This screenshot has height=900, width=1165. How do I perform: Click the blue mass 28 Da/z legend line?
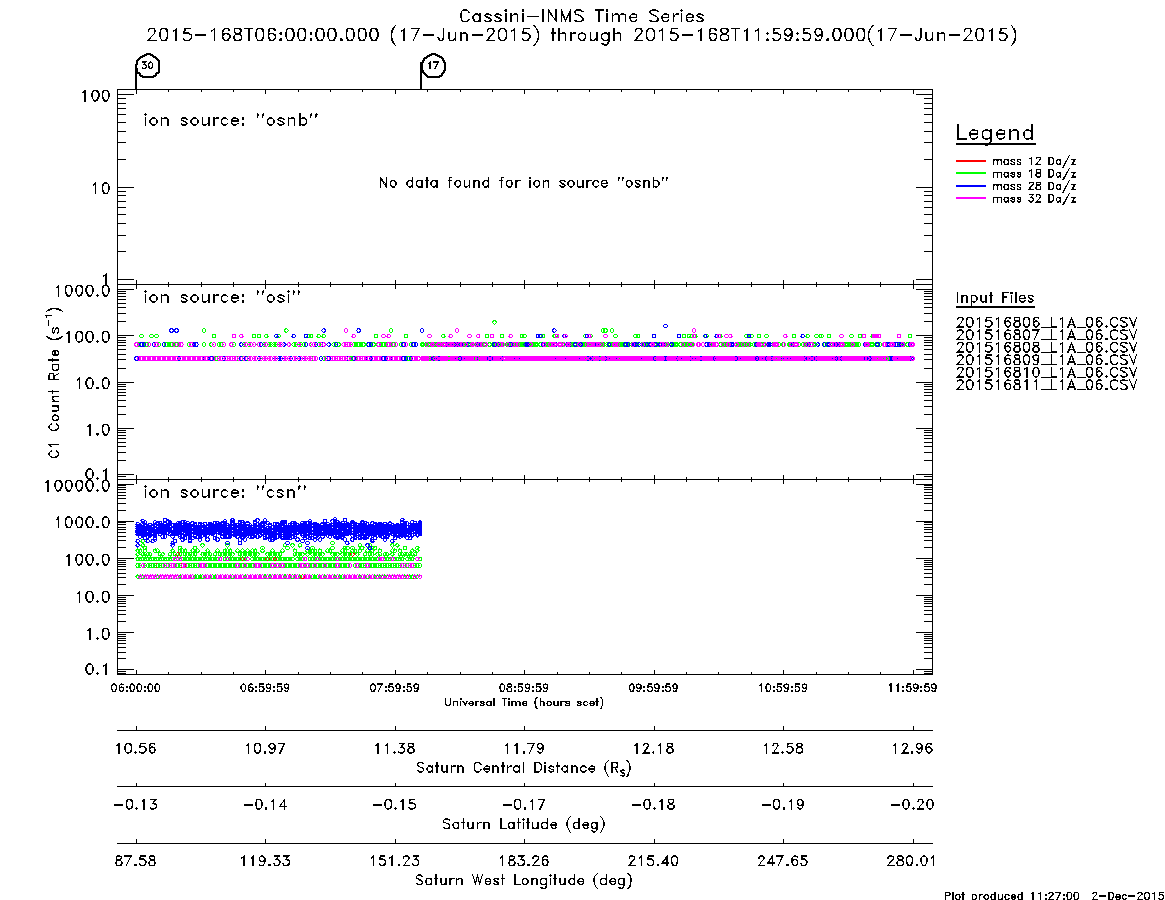(x=970, y=186)
